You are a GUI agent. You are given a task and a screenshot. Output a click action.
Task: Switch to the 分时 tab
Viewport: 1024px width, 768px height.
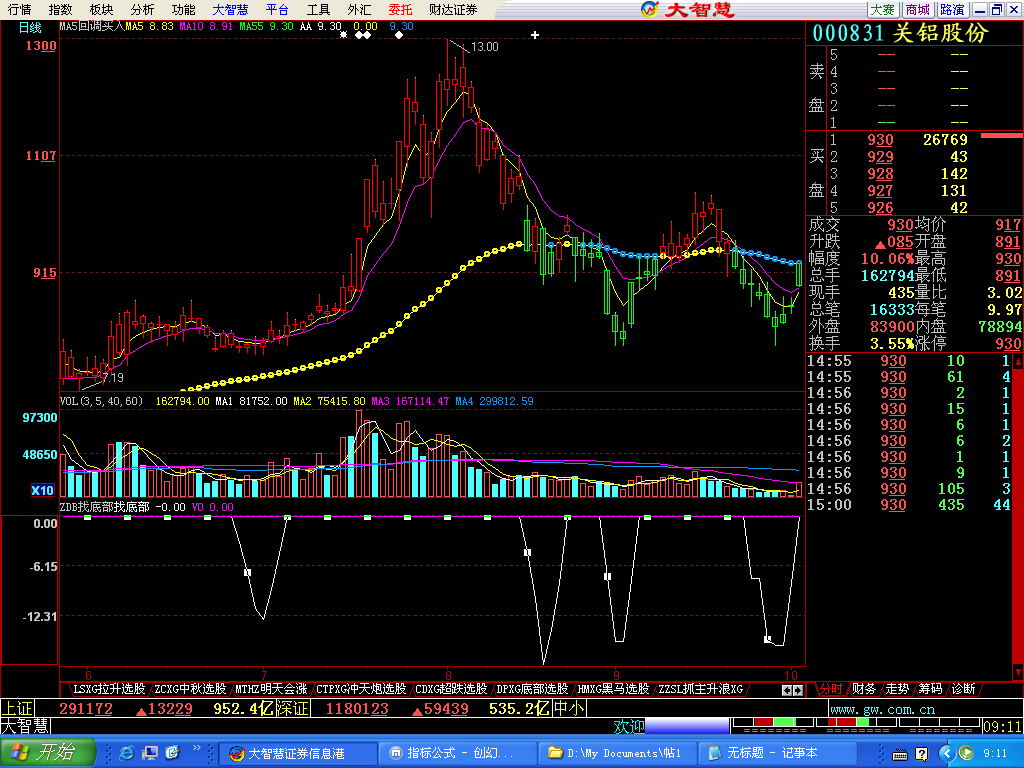[x=831, y=688]
